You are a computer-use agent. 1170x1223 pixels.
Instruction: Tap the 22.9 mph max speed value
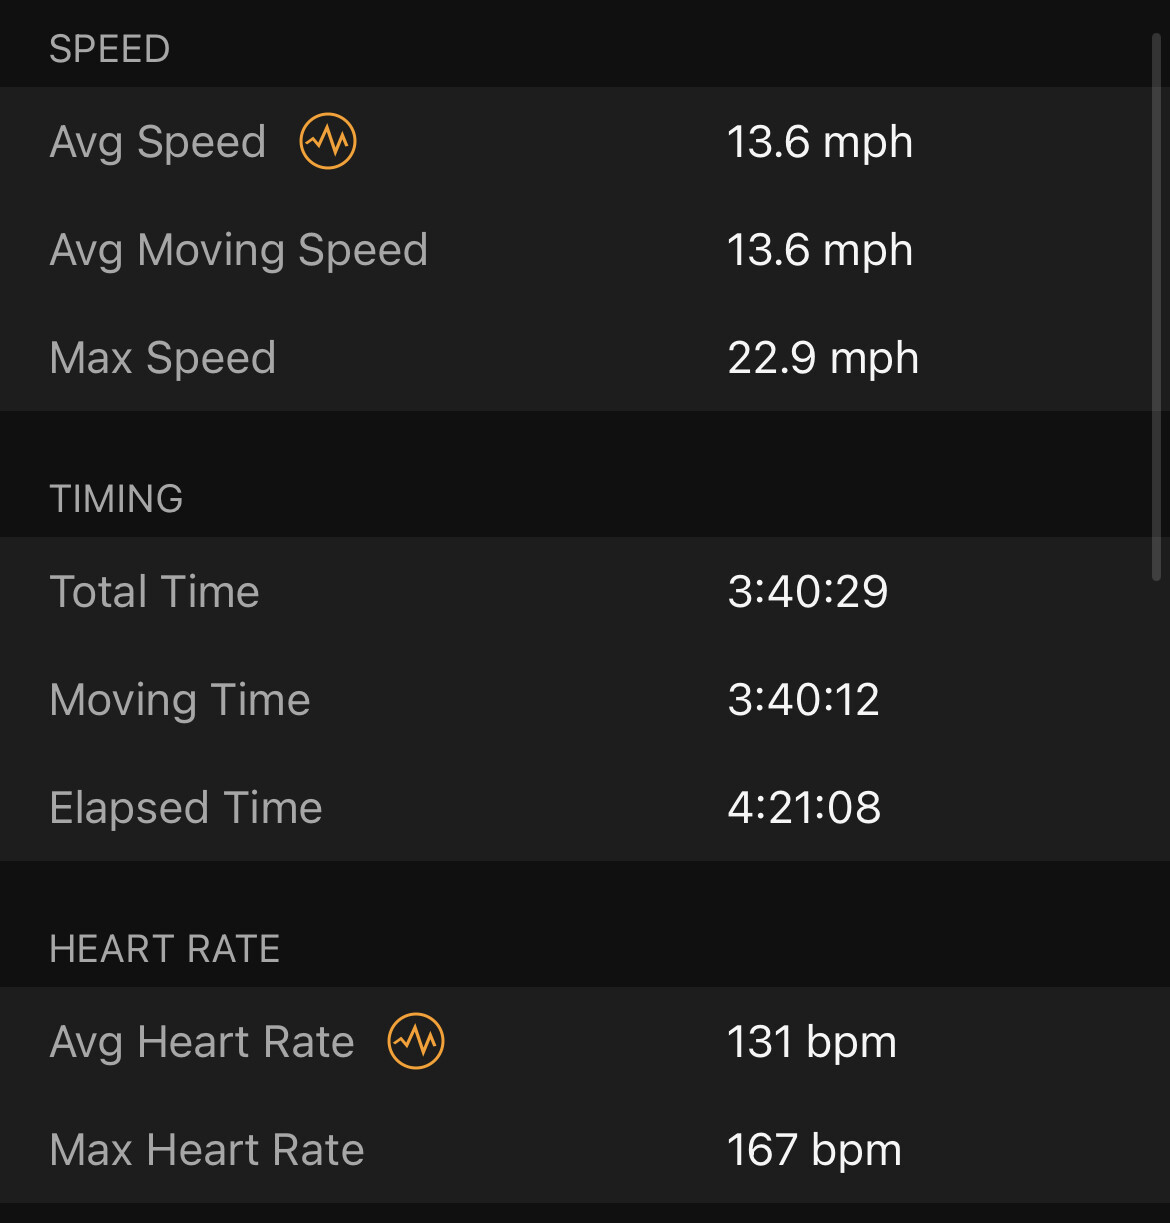point(823,358)
